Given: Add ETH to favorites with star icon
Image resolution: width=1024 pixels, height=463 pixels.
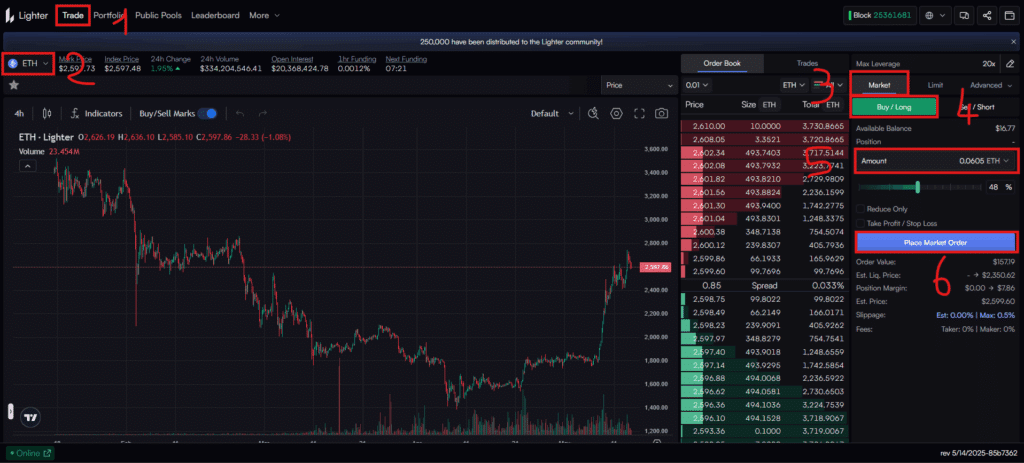Looking at the screenshot, I should [14, 85].
